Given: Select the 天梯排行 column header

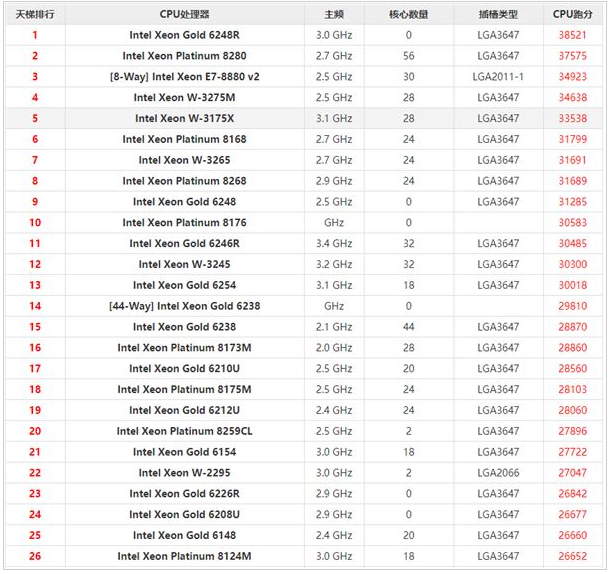Looking at the screenshot, I should (35, 14).
